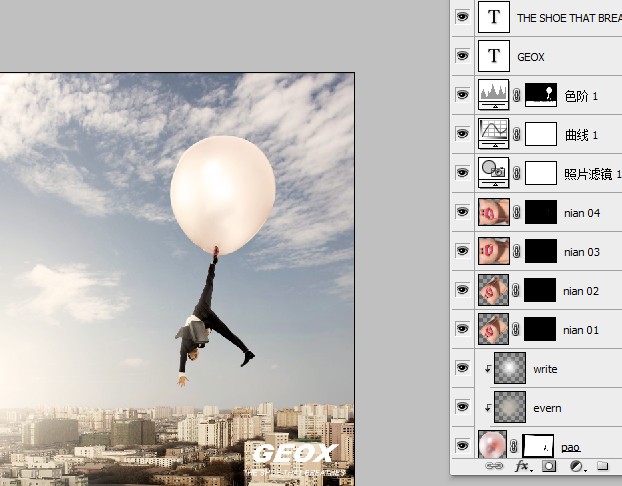The height and width of the screenshot is (486, 622).
Task: Hide the THE SHOE THAT BREA text layer
Action: 463,17
